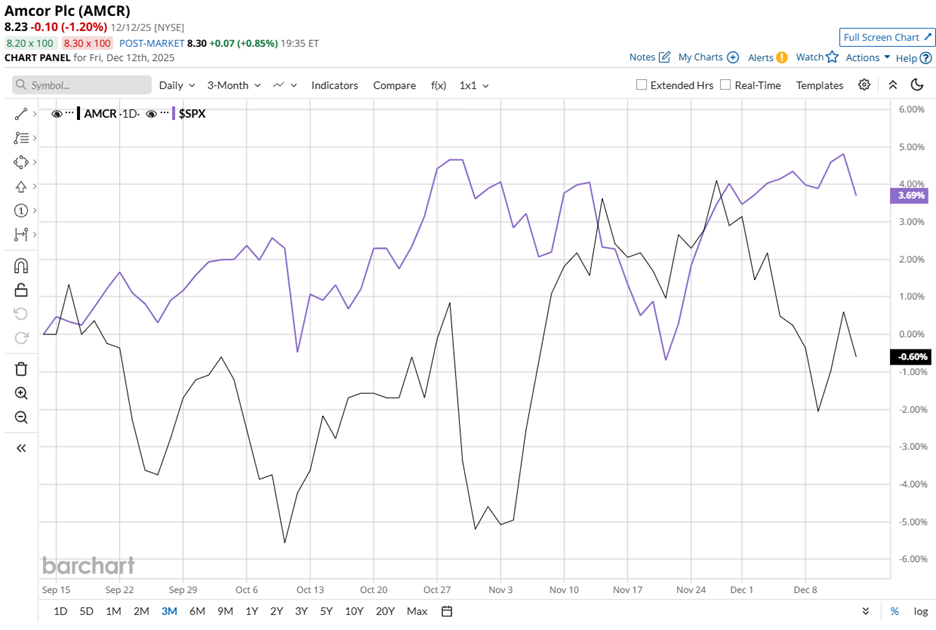Image resolution: width=936 pixels, height=630 pixels.
Task: Collapse the drawing tools sidebar
Action: 21,448
